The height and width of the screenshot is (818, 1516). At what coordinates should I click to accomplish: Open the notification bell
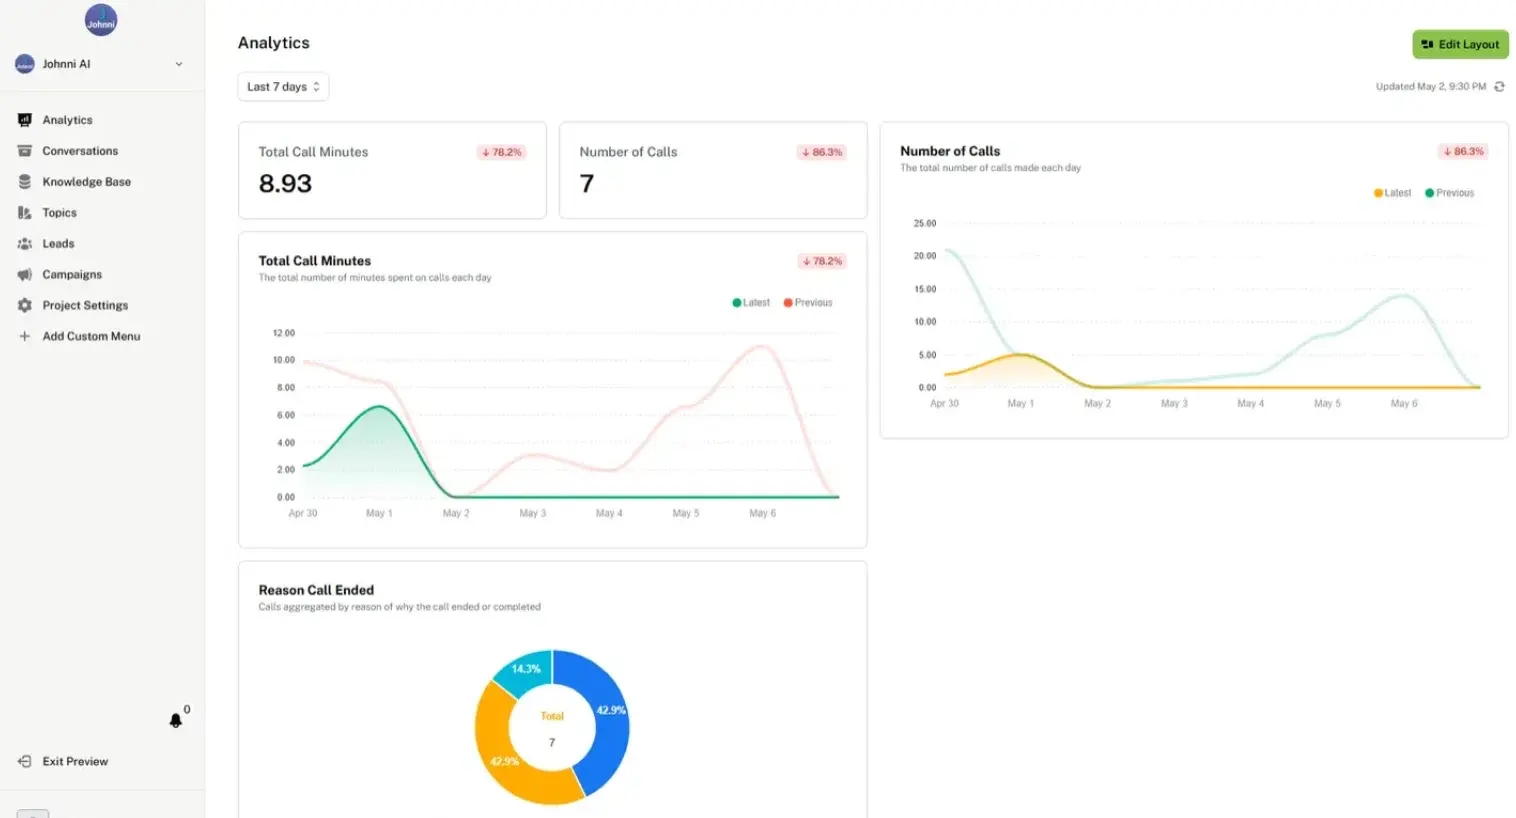pos(175,720)
